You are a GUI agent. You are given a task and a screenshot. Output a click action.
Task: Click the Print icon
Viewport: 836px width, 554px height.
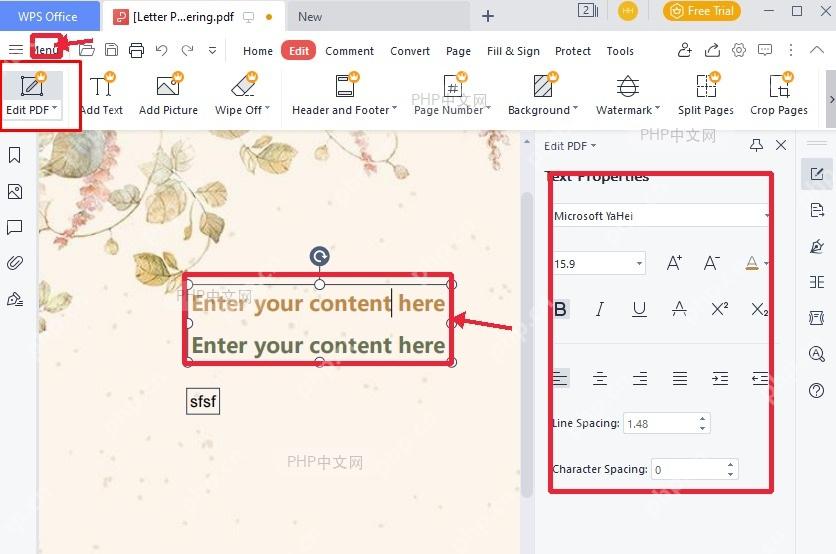(136, 50)
